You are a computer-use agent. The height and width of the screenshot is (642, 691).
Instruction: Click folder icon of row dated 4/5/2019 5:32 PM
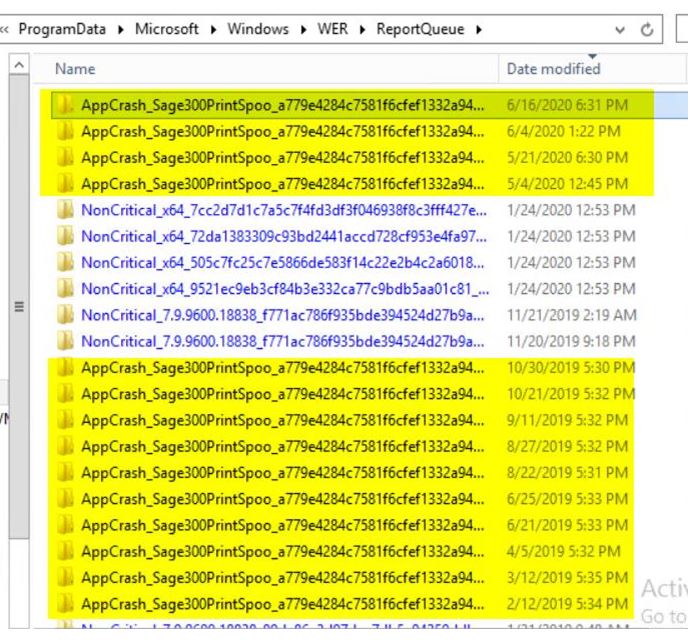pyautogui.click(x=66, y=551)
